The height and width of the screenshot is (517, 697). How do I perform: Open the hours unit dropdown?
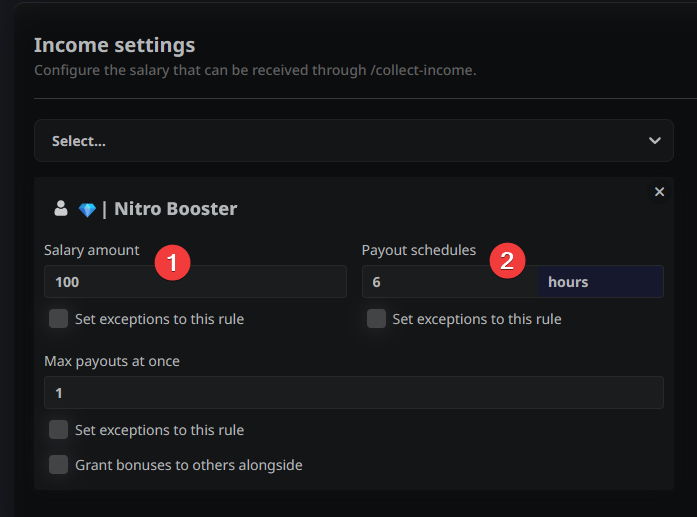(600, 282)
